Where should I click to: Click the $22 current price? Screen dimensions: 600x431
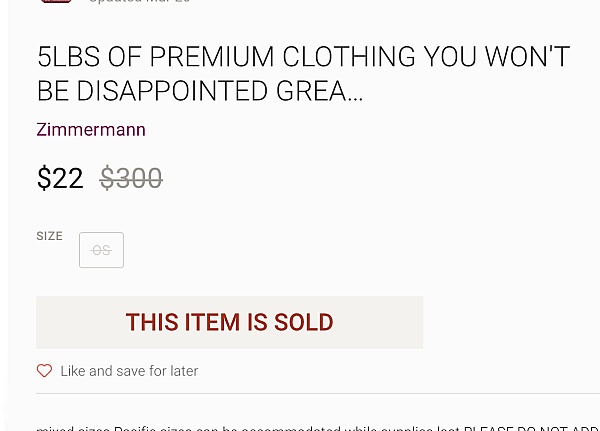pos(60,178)
